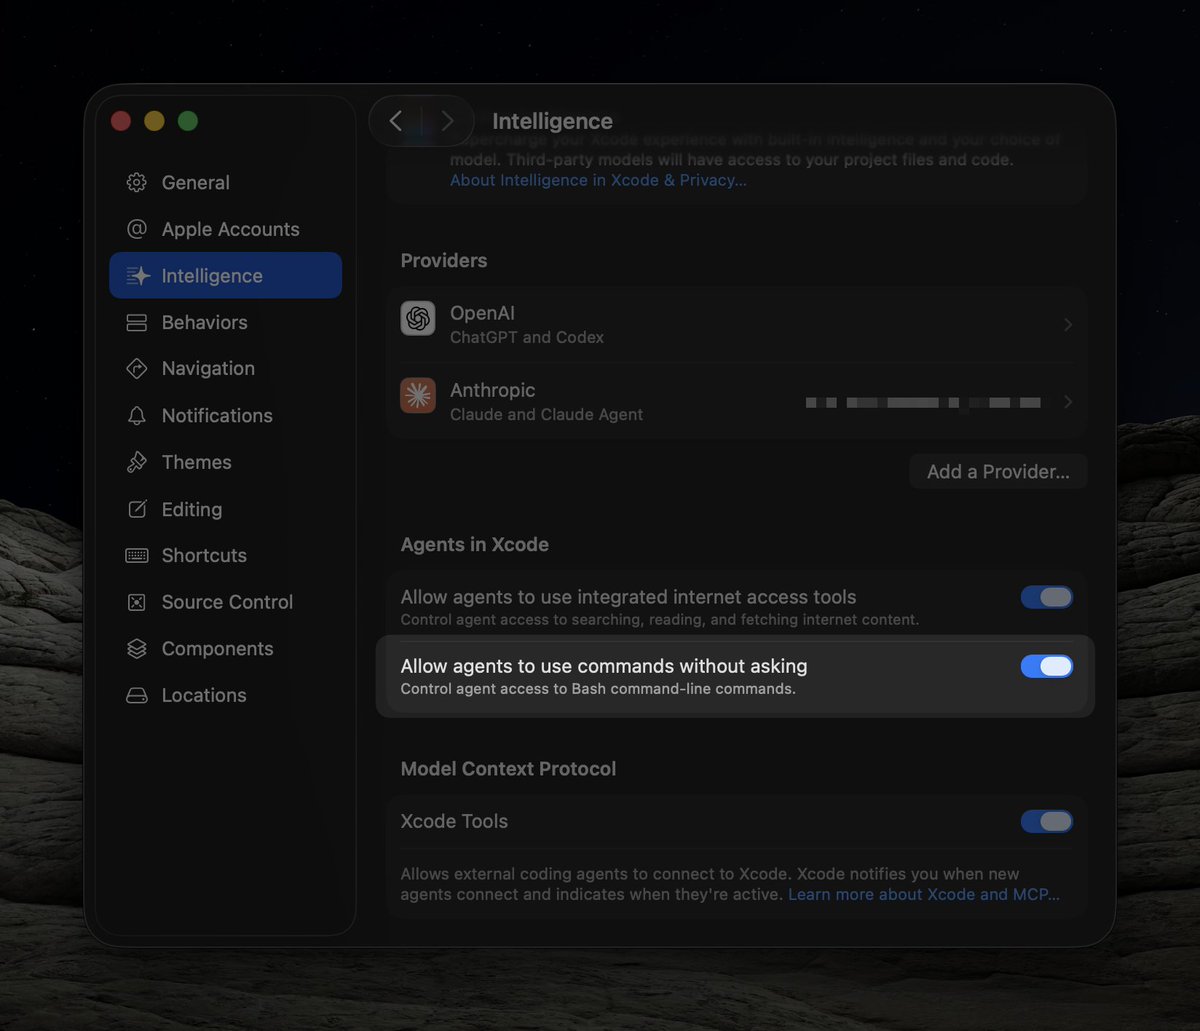
Task: Click the ChatGPT and Codex subtitle
Action: (527, 337)
